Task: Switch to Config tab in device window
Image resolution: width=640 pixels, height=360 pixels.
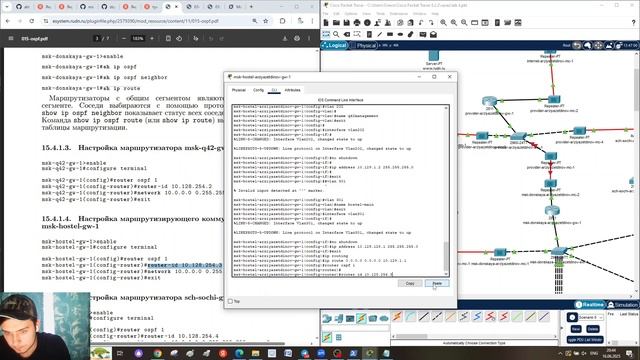Action: (258, 90)
